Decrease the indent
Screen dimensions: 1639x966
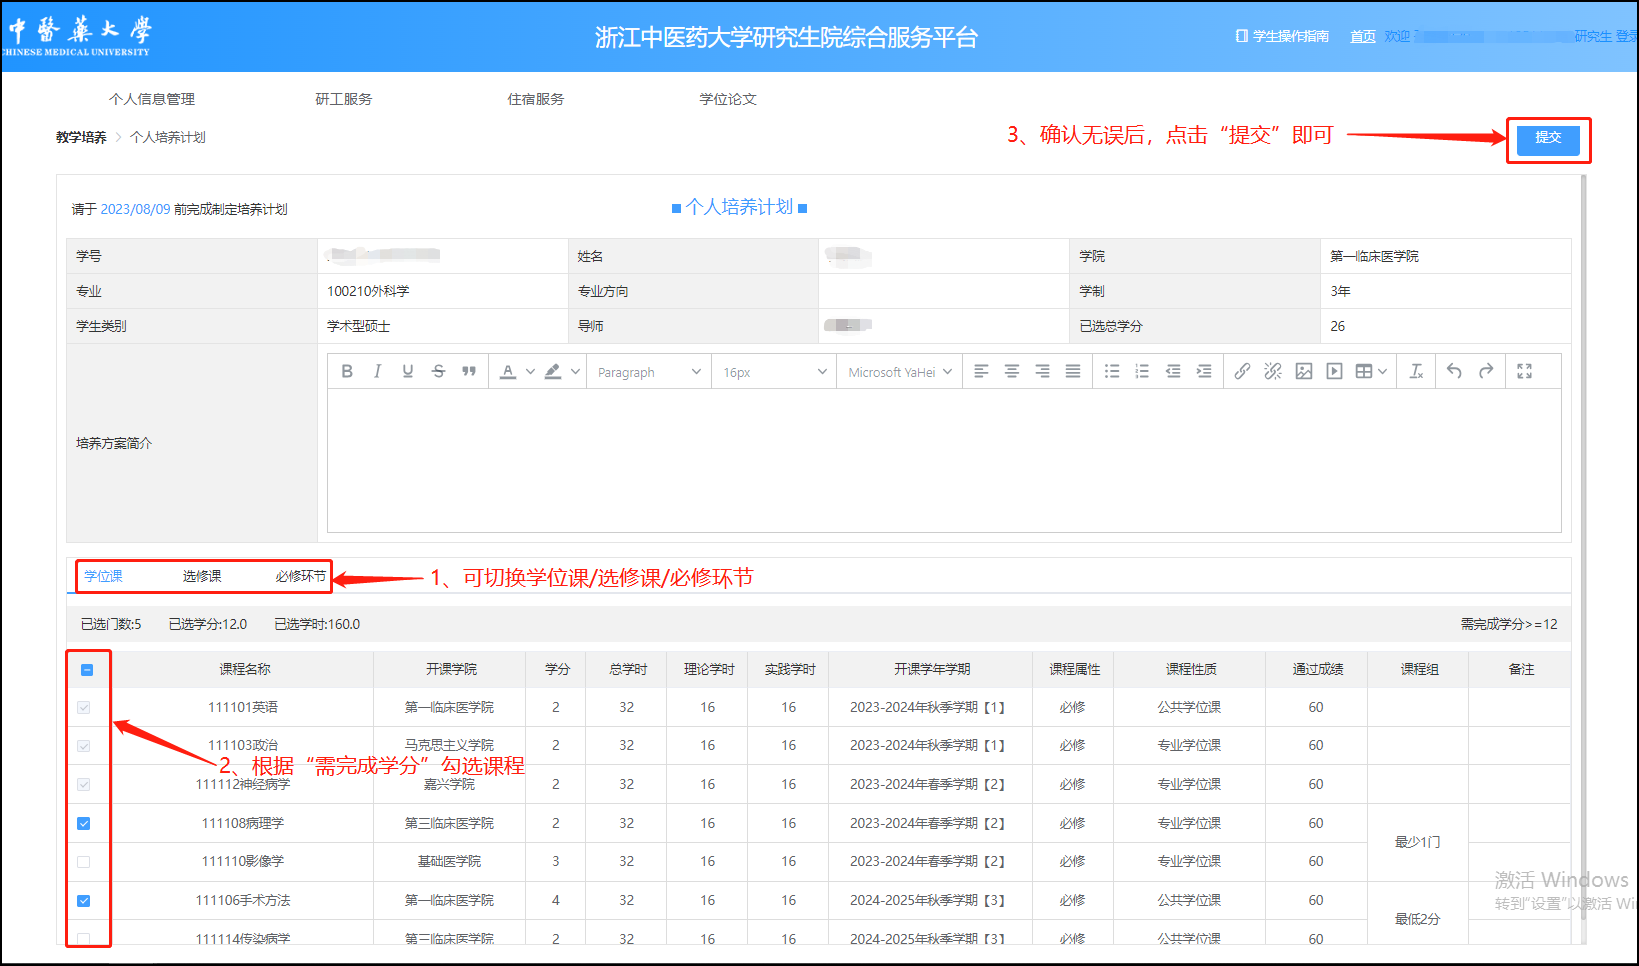(x=1173, y=371)
